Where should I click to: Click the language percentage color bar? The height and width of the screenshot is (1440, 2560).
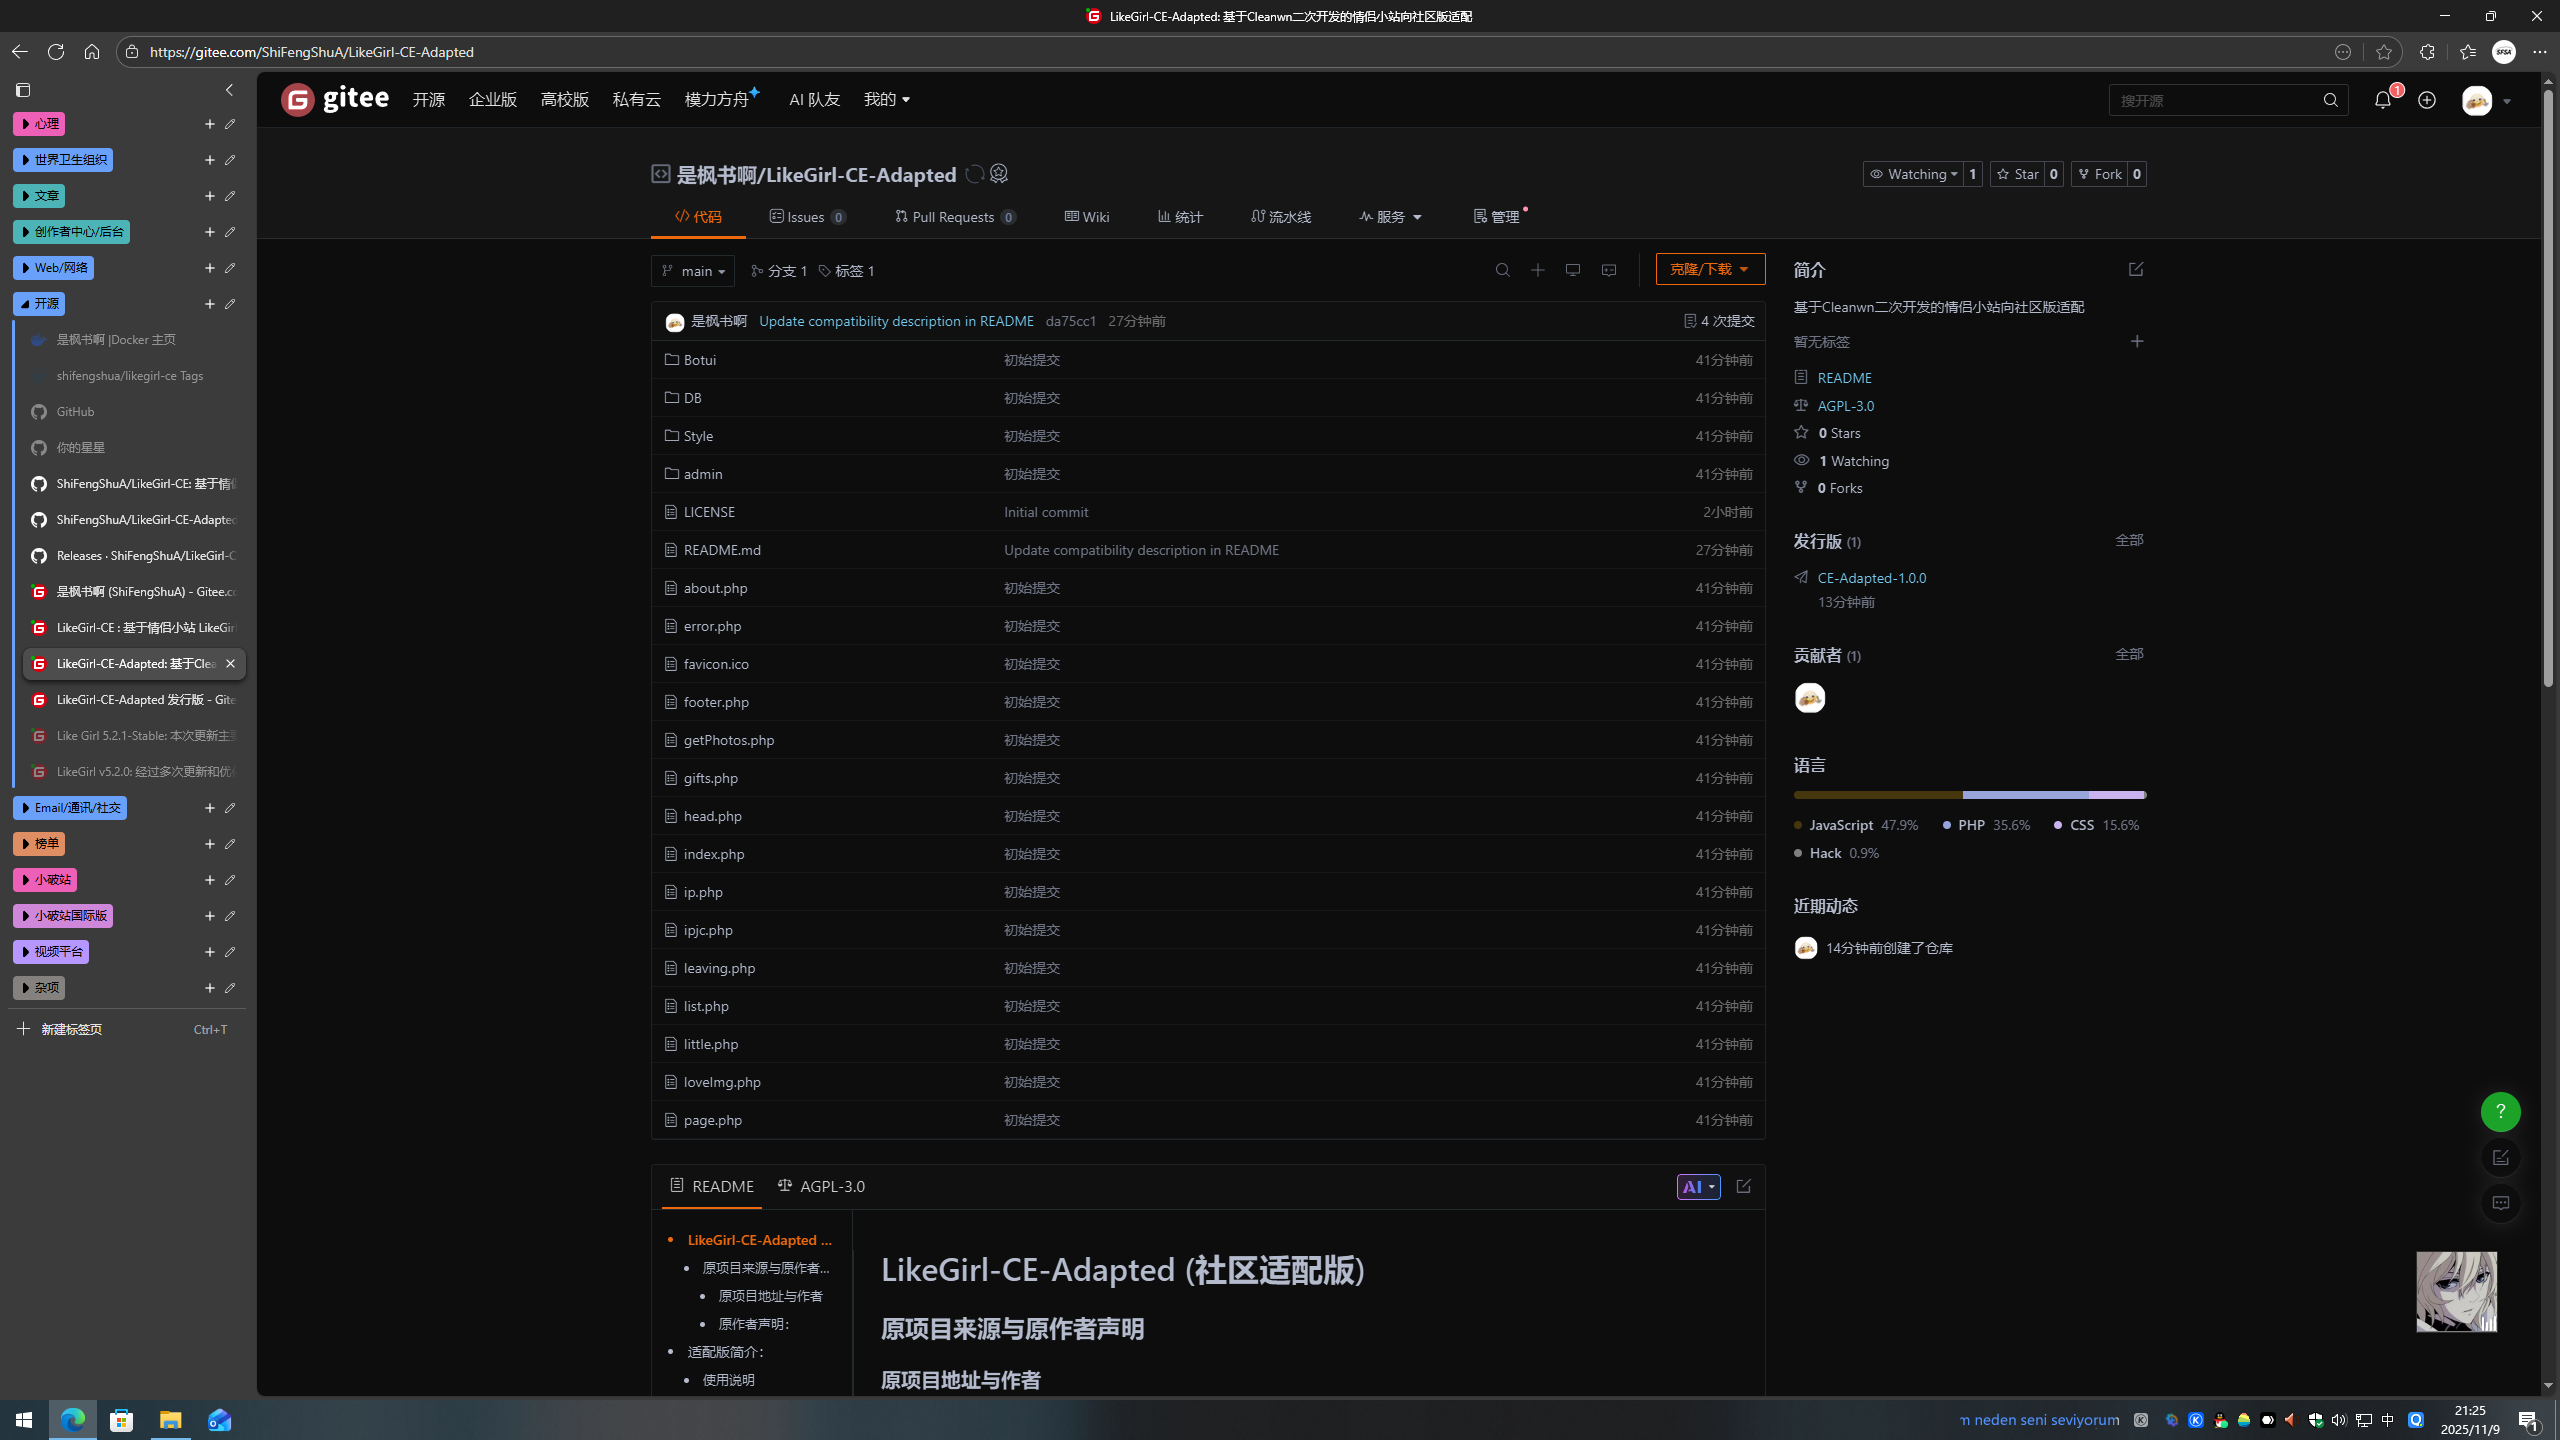[x=1969, y=795]
